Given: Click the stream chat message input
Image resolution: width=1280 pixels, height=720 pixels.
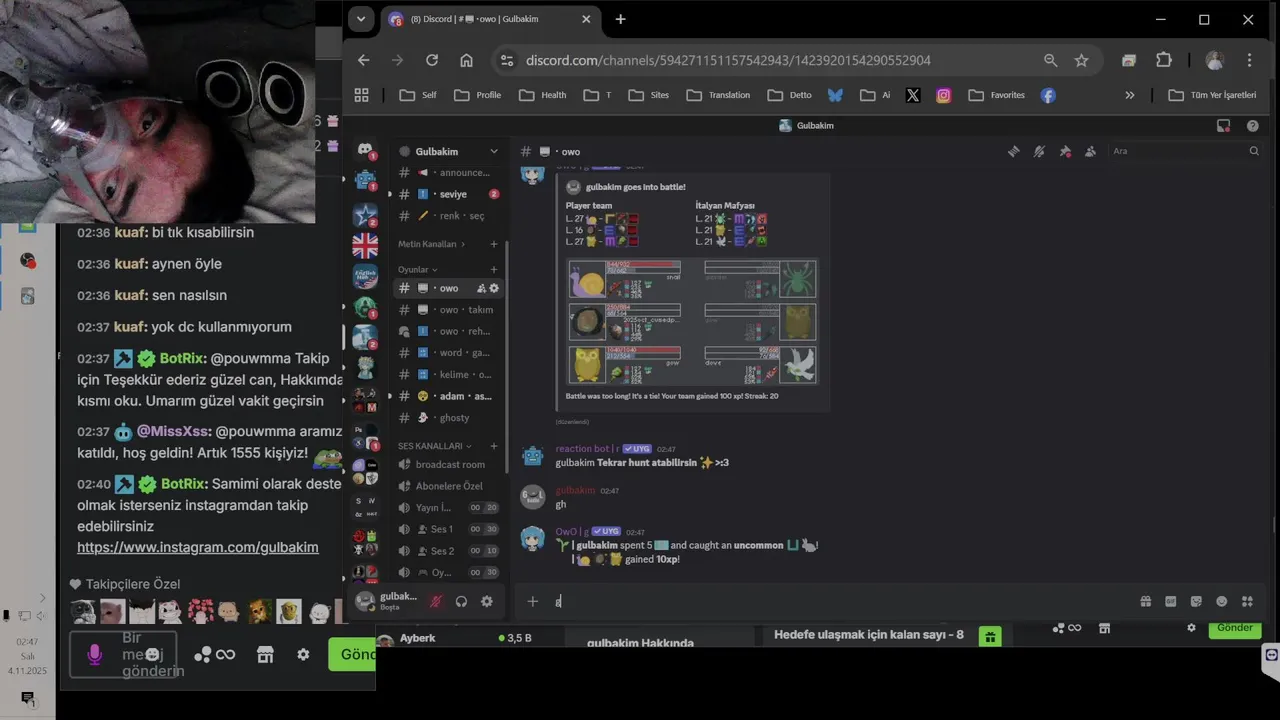Looking at the screenshot, I should pyautogui.click(x=122, y=654).
